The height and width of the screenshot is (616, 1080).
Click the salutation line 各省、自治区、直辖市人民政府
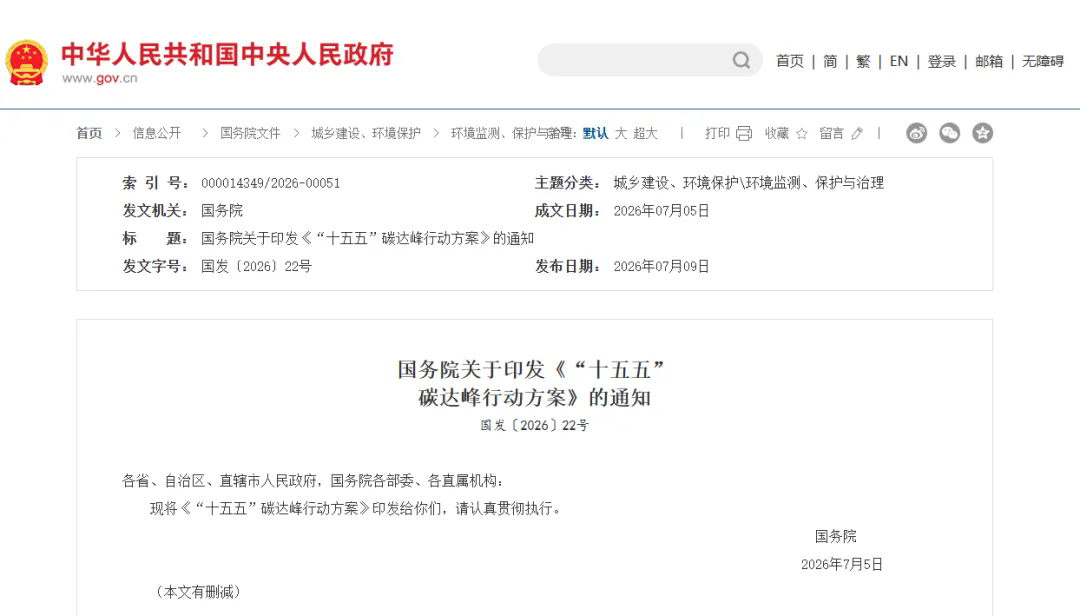coord(313,481)
